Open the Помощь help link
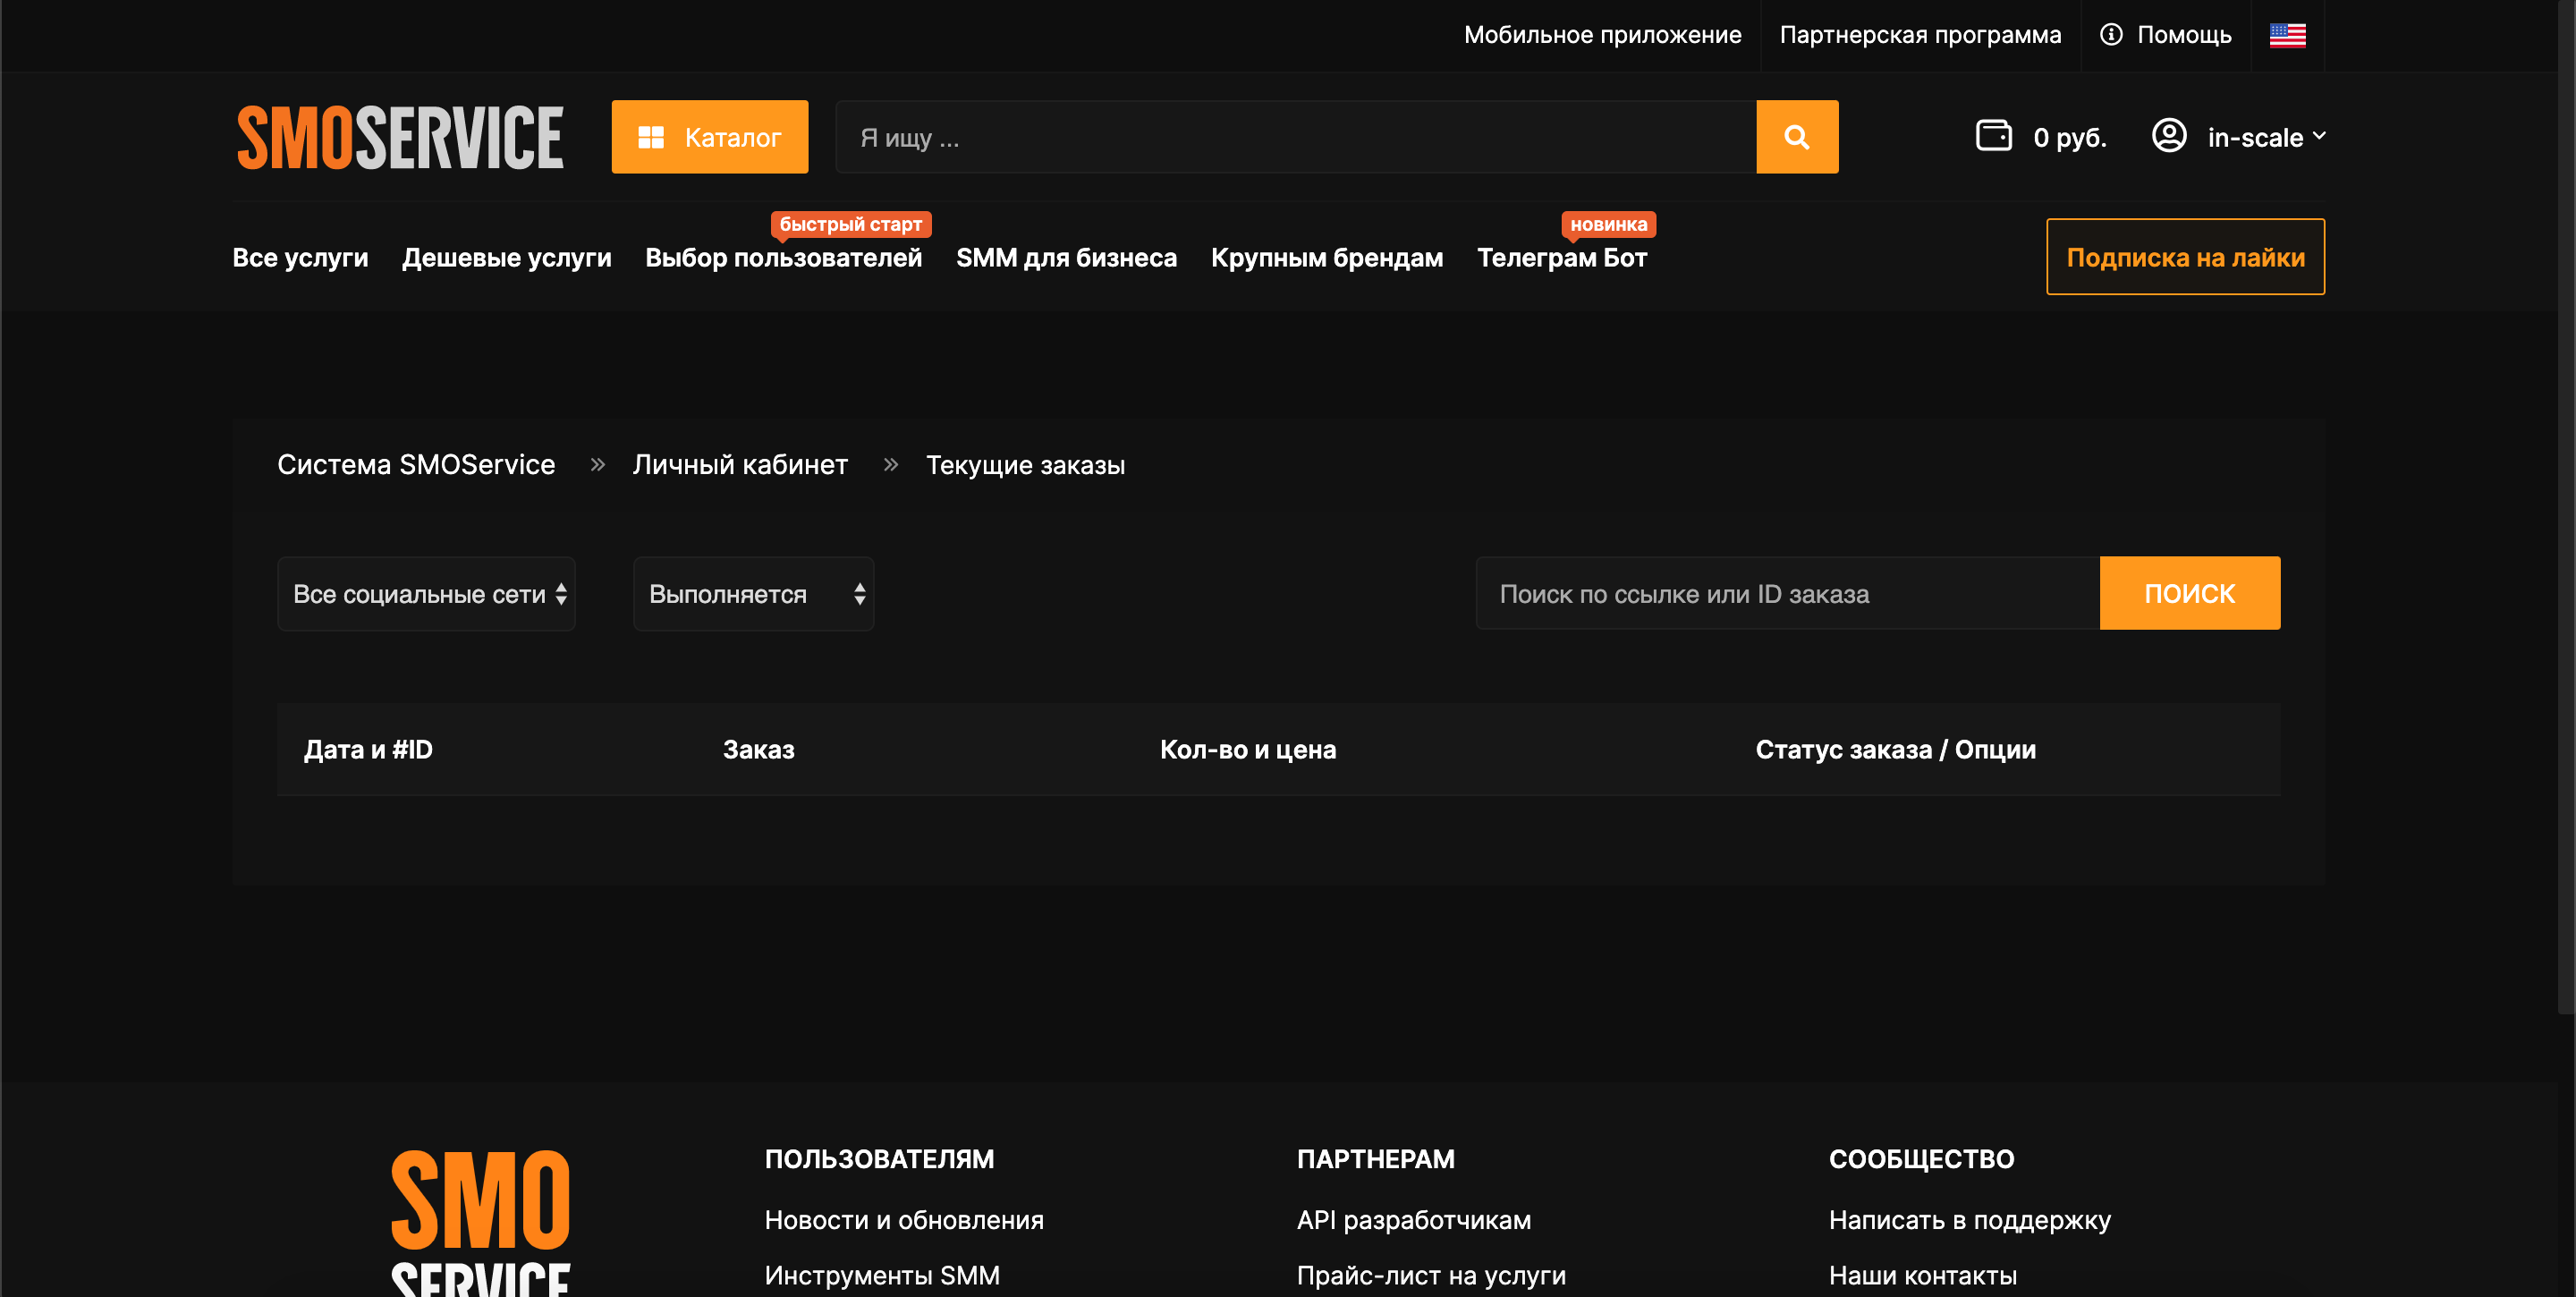 pos(2184,35)
